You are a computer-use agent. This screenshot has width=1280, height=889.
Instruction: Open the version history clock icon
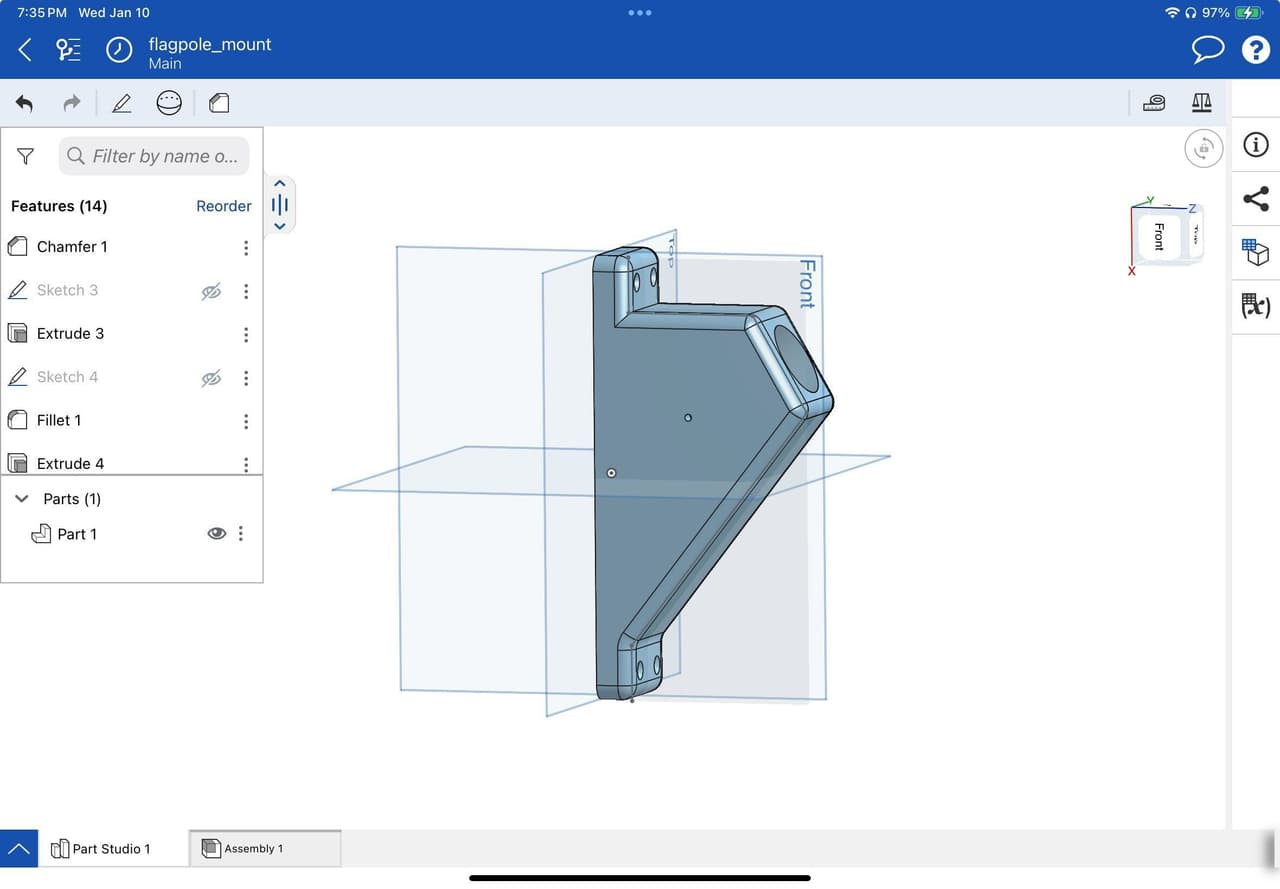coord(119,50)
